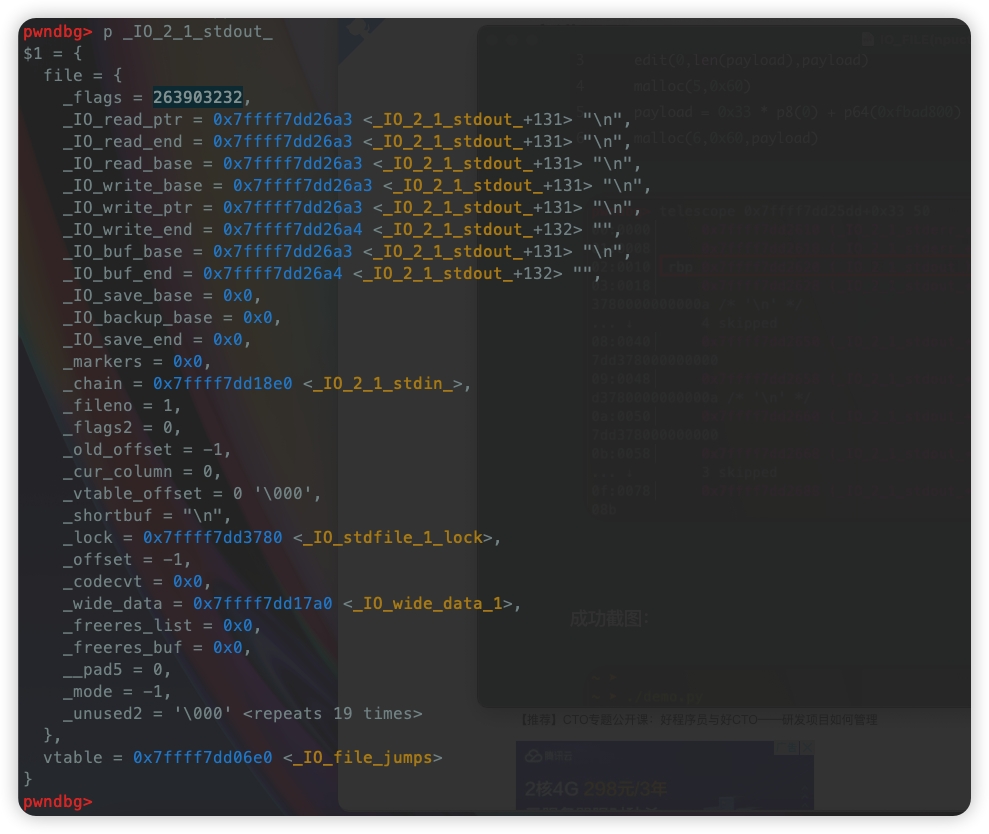Viewport: 989px width, 834px height.
Task: Click the $1 = { line
Action: pyautogui.click(x=52, y=54)
